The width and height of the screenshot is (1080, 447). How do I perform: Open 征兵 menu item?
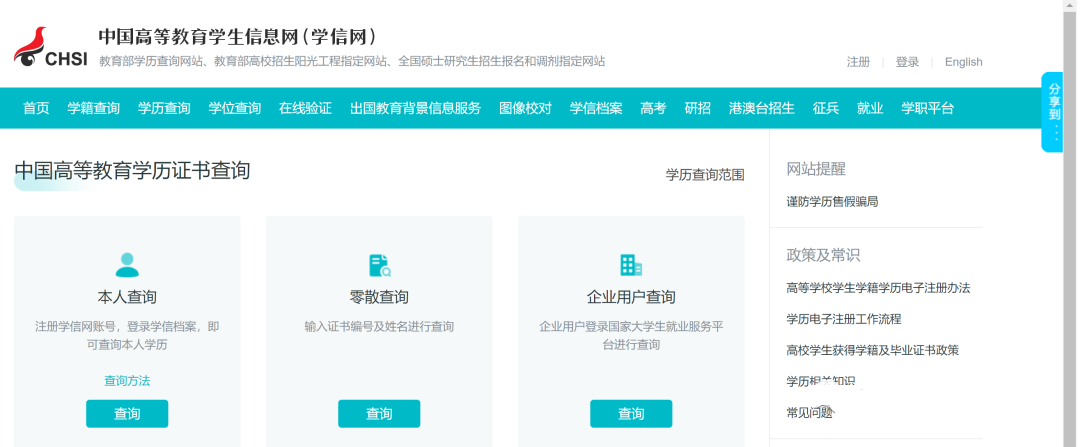tap(826, 108)
